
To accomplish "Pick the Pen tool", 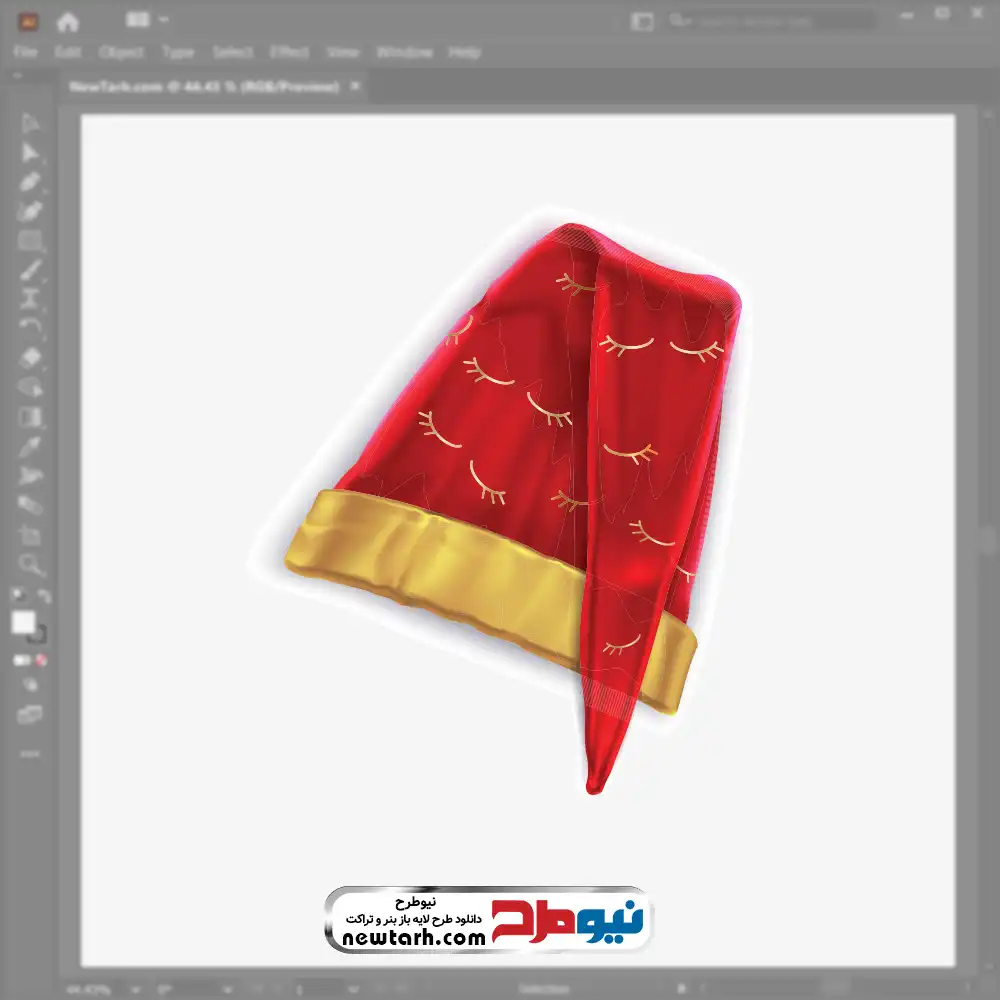I will (x=30, y=182).
